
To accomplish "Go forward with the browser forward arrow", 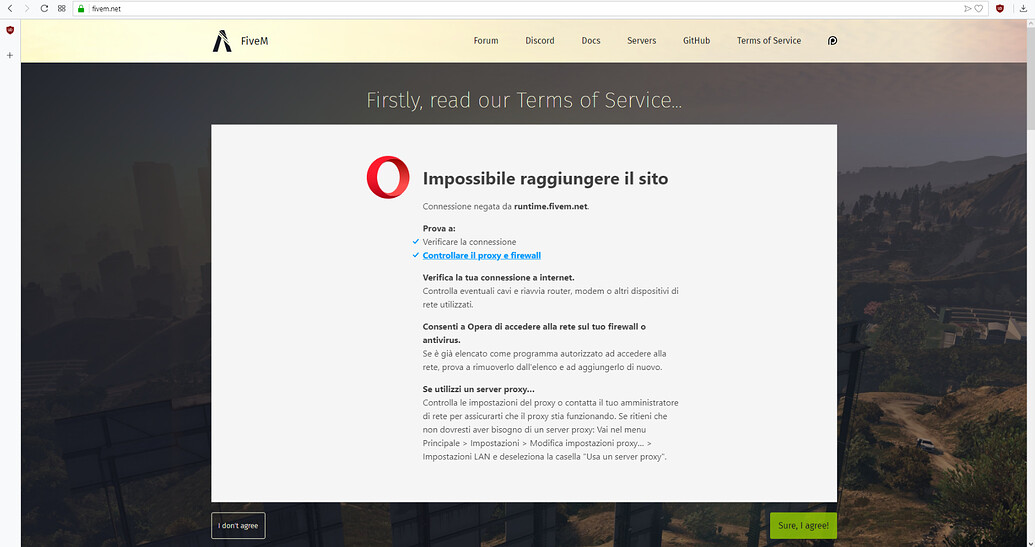I will (27, 9).
